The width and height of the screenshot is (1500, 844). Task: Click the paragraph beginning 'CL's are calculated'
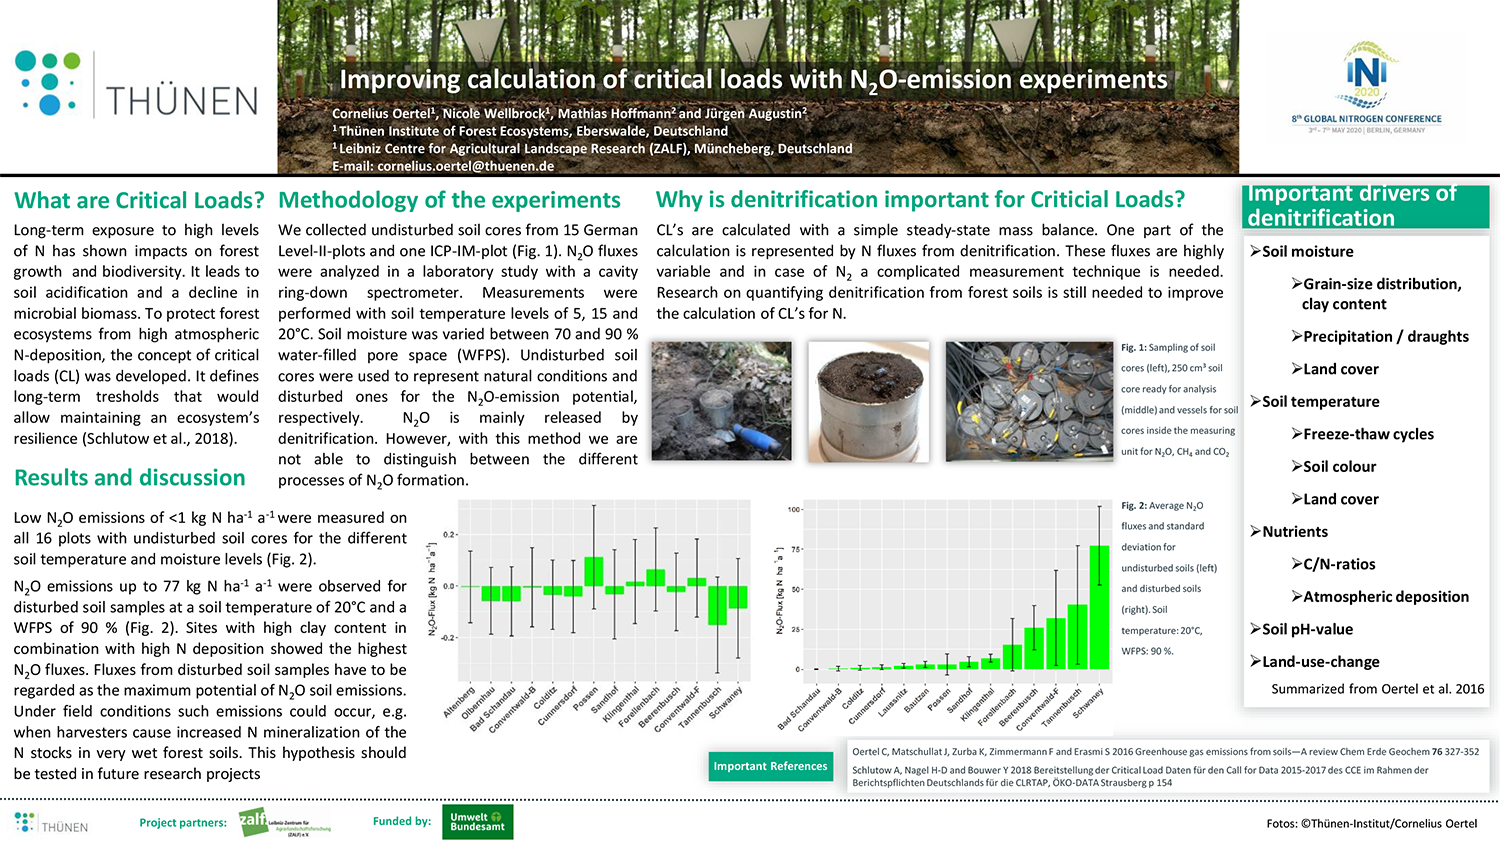pos(940,272)
